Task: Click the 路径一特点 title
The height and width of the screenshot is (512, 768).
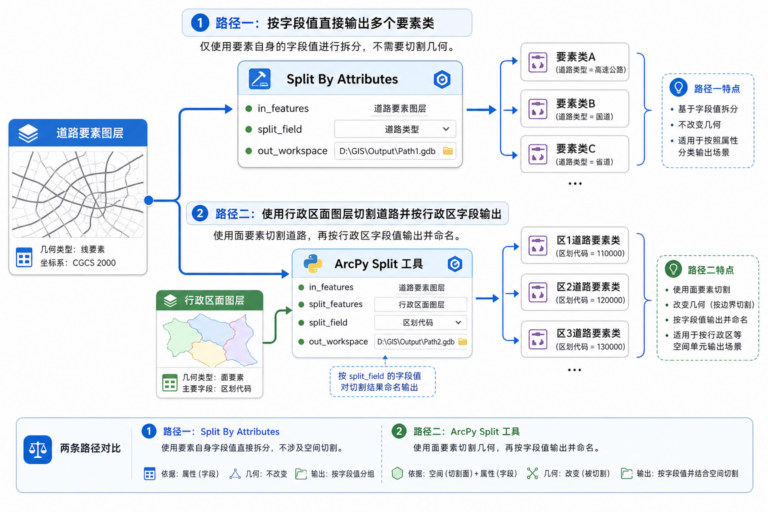Action: pyautogui.click(x=717, y=89)
